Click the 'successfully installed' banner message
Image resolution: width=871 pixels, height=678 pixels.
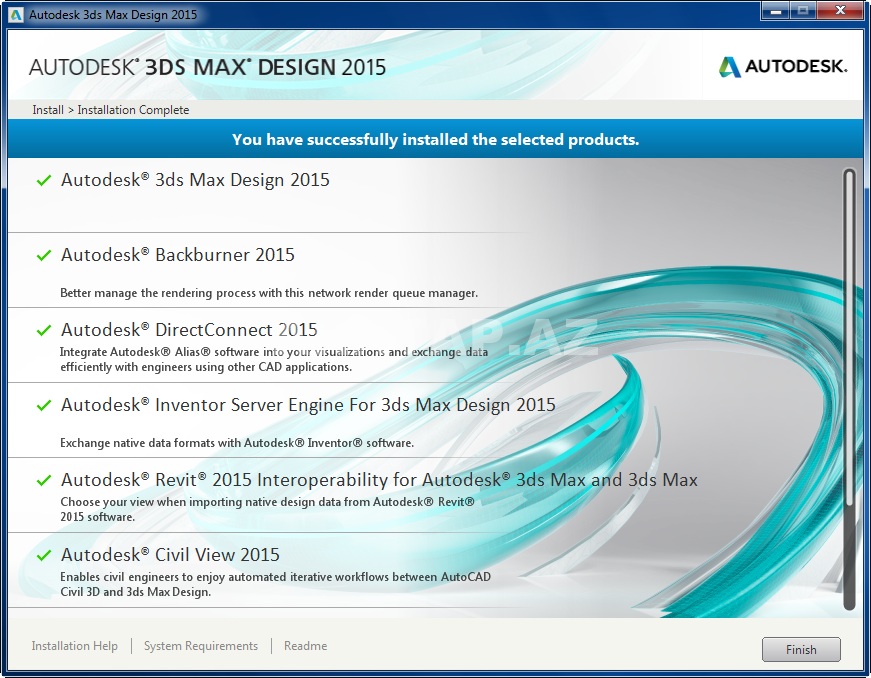(436, 139)
